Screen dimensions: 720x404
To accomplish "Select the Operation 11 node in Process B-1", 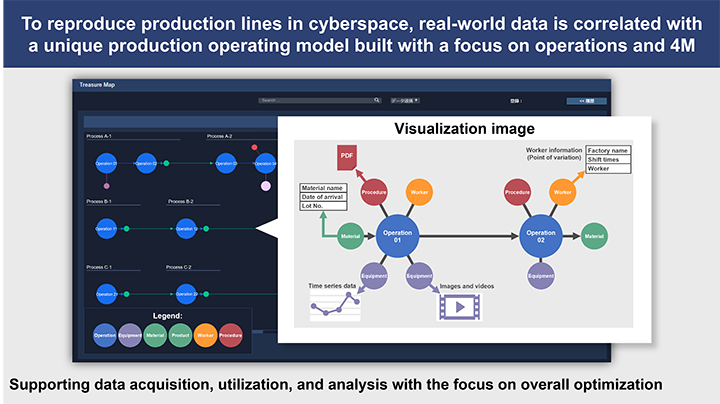I will (106, 229).
